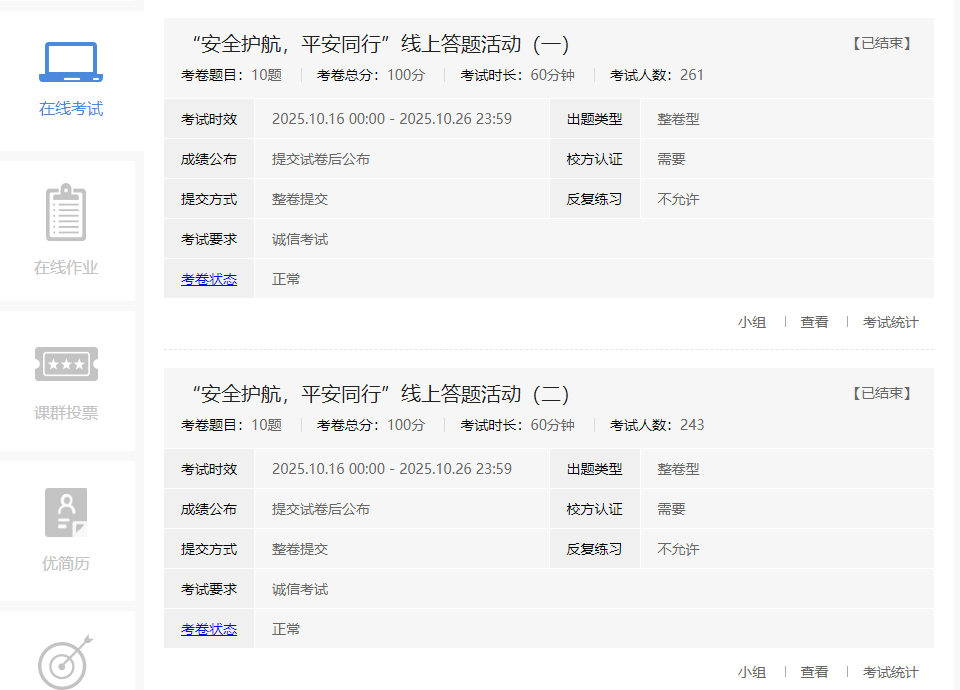Click the 已结束 status of exam (一)
The height and width of the screenshot is (690, 960).
tap(882, 44)
